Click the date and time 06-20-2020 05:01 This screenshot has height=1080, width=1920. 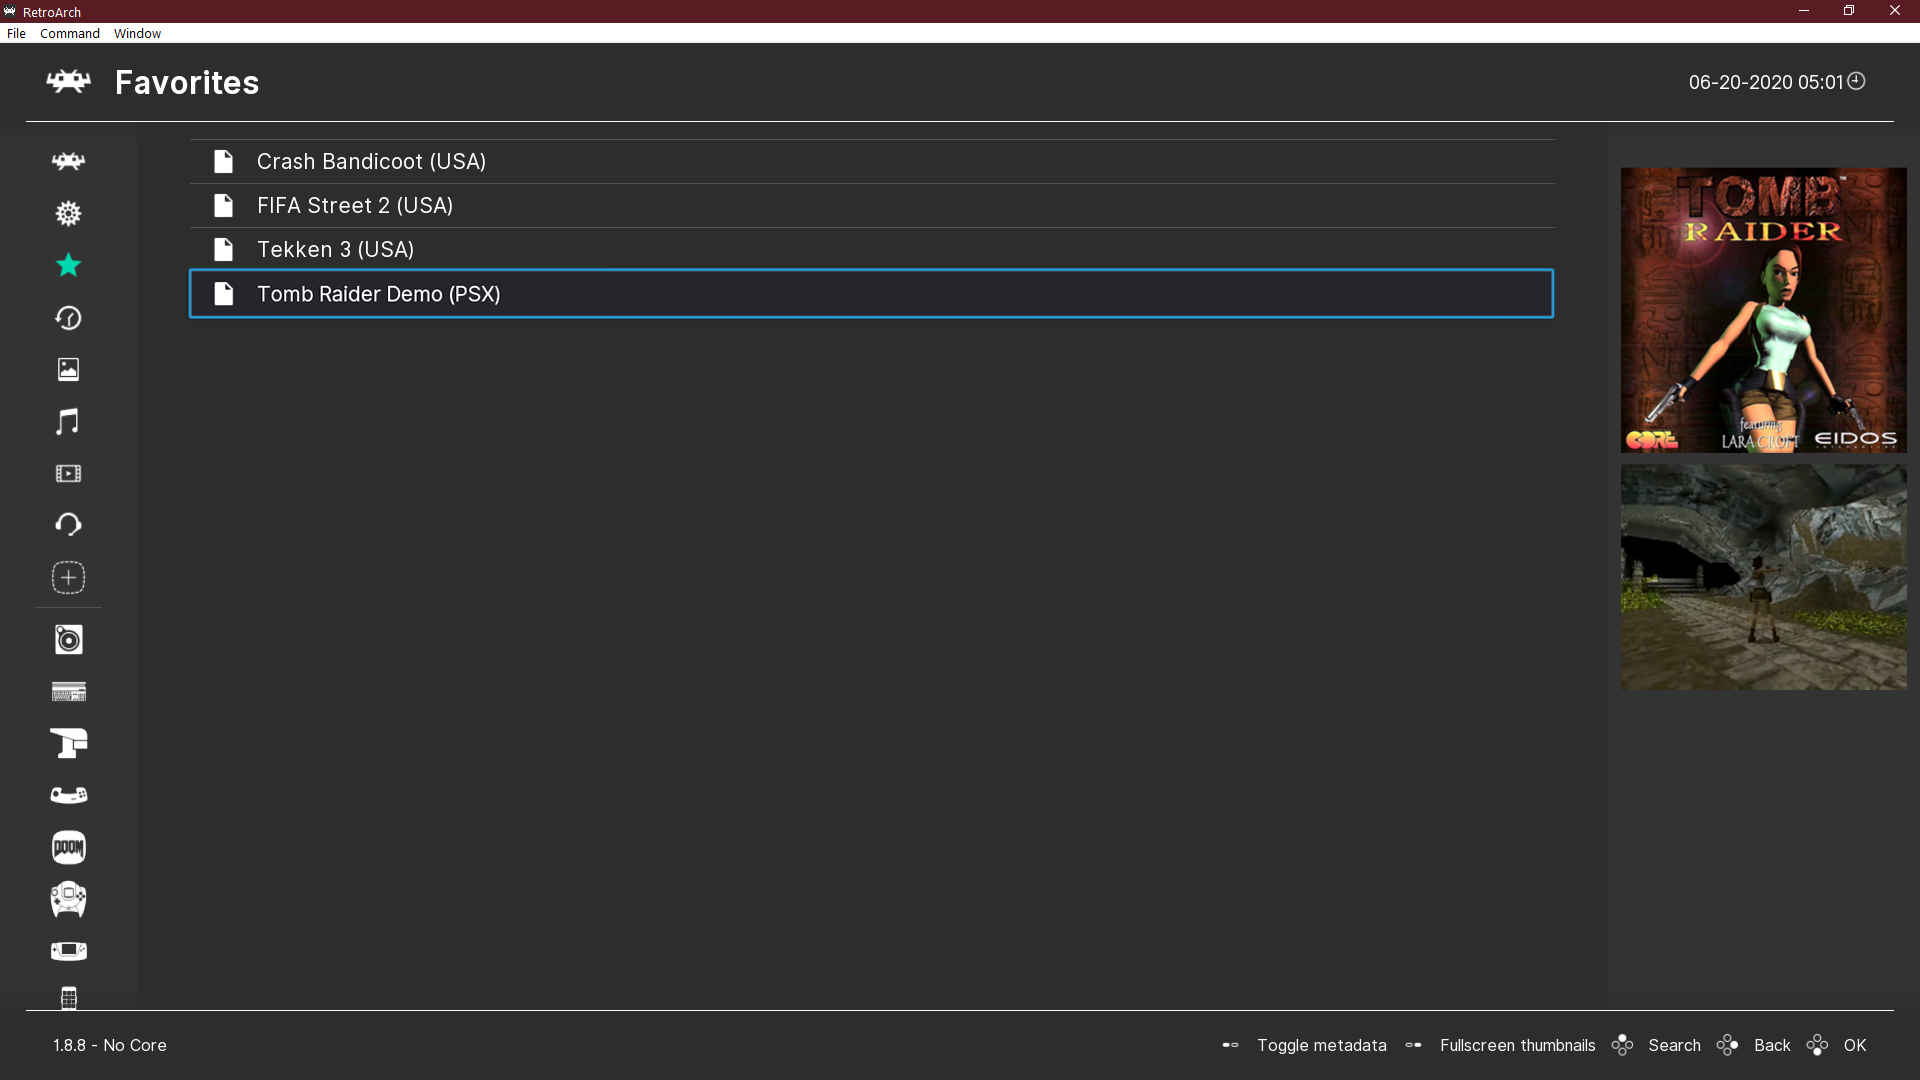pyautogui.click(x=1765, y=82)
